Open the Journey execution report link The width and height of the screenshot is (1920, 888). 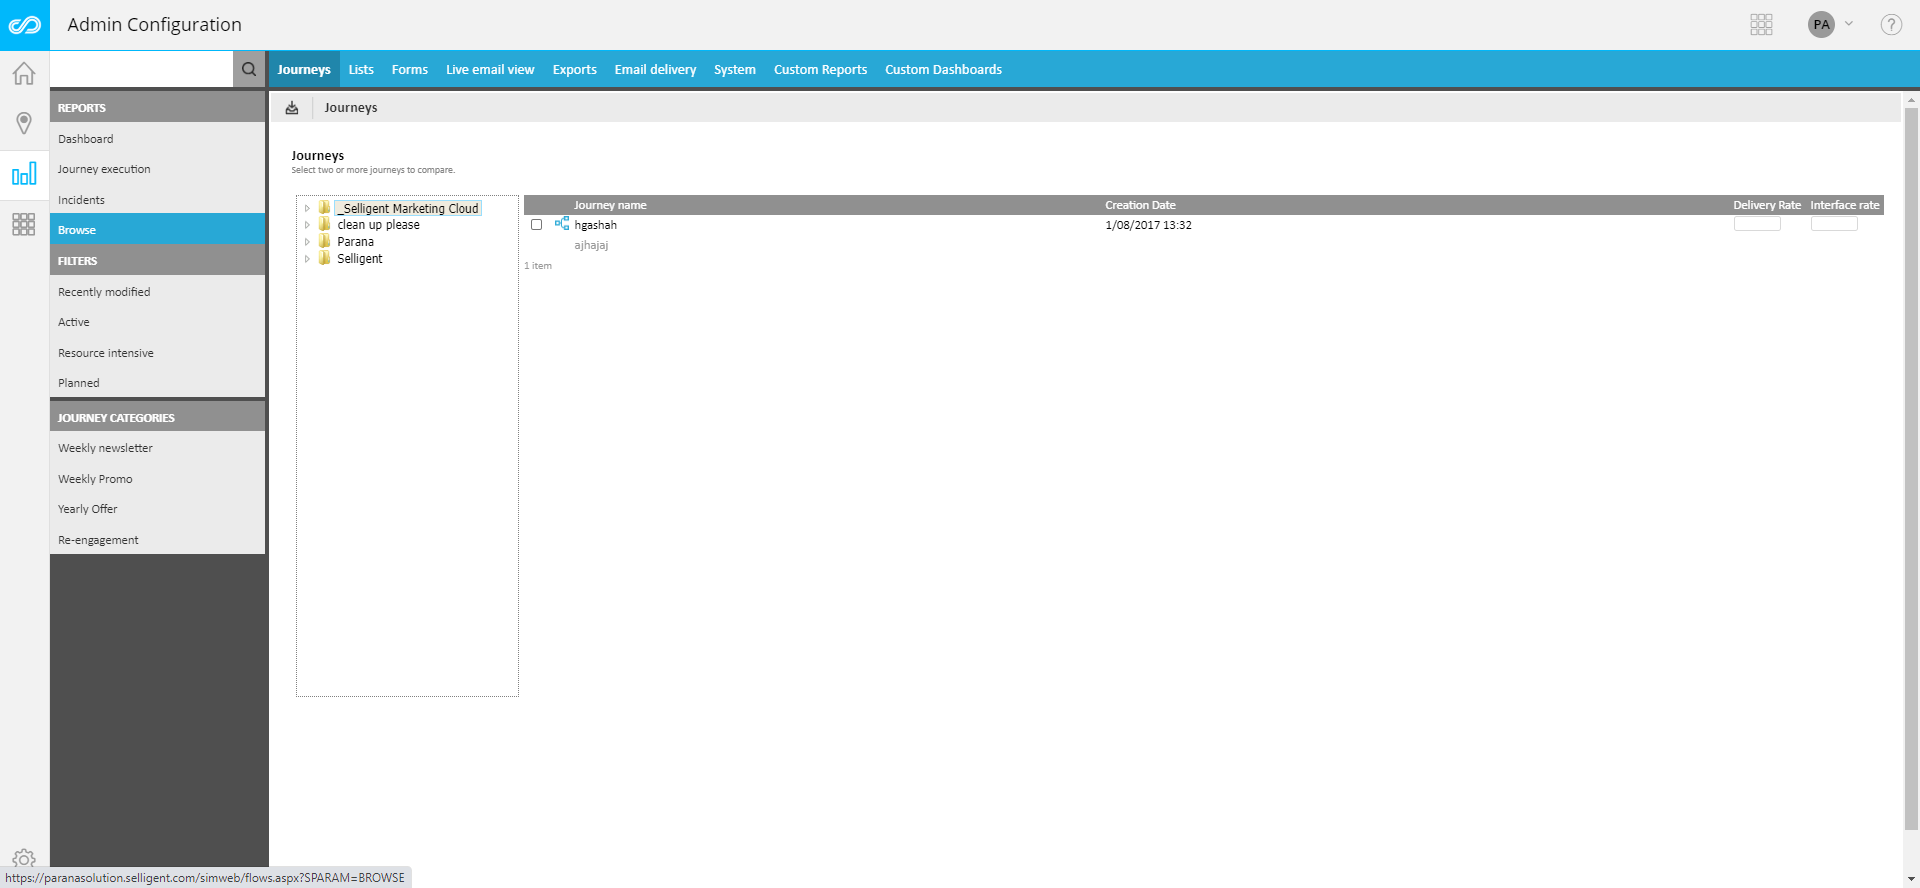tap(104, 169)
